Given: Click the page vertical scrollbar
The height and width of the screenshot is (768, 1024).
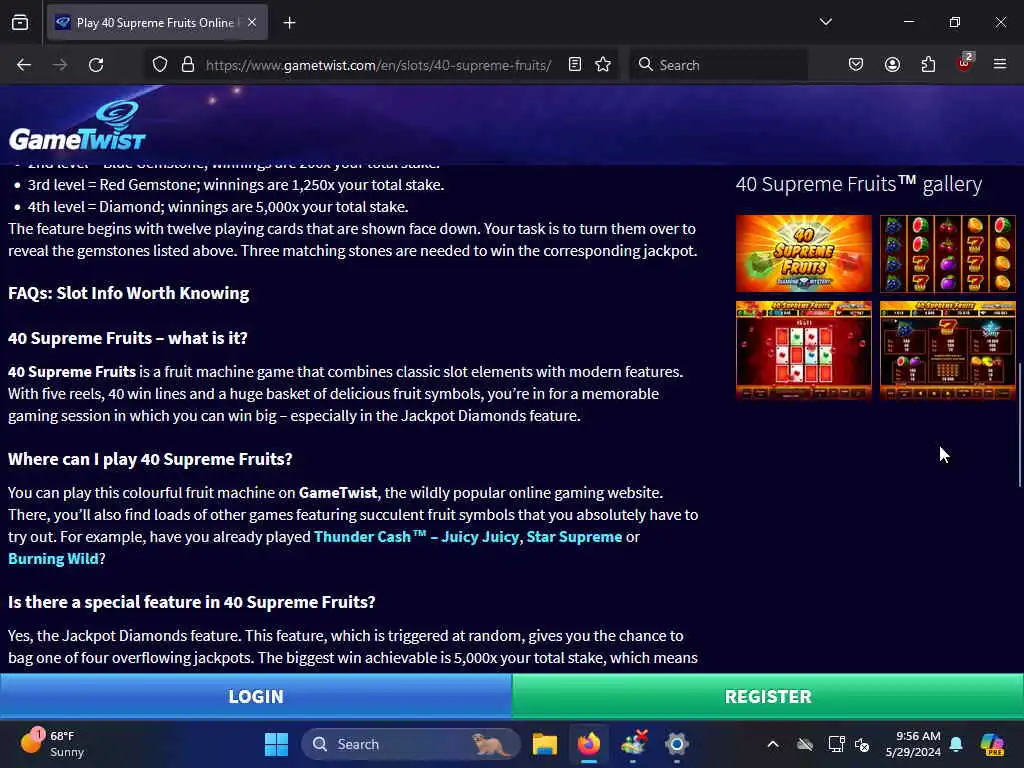Looking at the screenshot, I should pos(1019,424).
